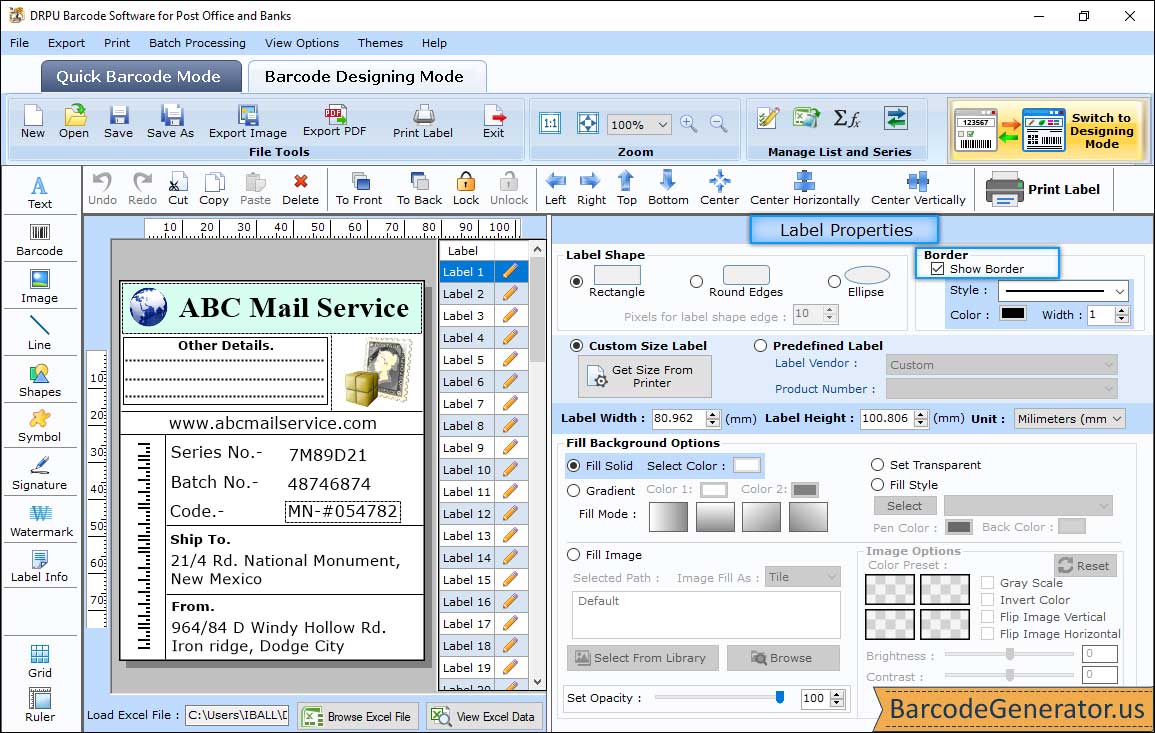Select Rectangle label shape
Image resolution: width=1155 pixels, height=733 pixels.
[576, 281]
